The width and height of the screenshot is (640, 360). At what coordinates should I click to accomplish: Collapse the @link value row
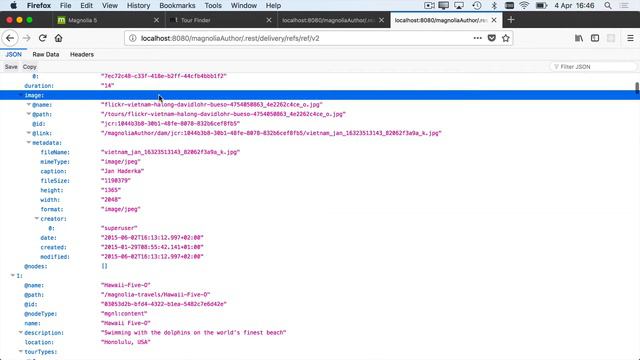coord(29,133)
